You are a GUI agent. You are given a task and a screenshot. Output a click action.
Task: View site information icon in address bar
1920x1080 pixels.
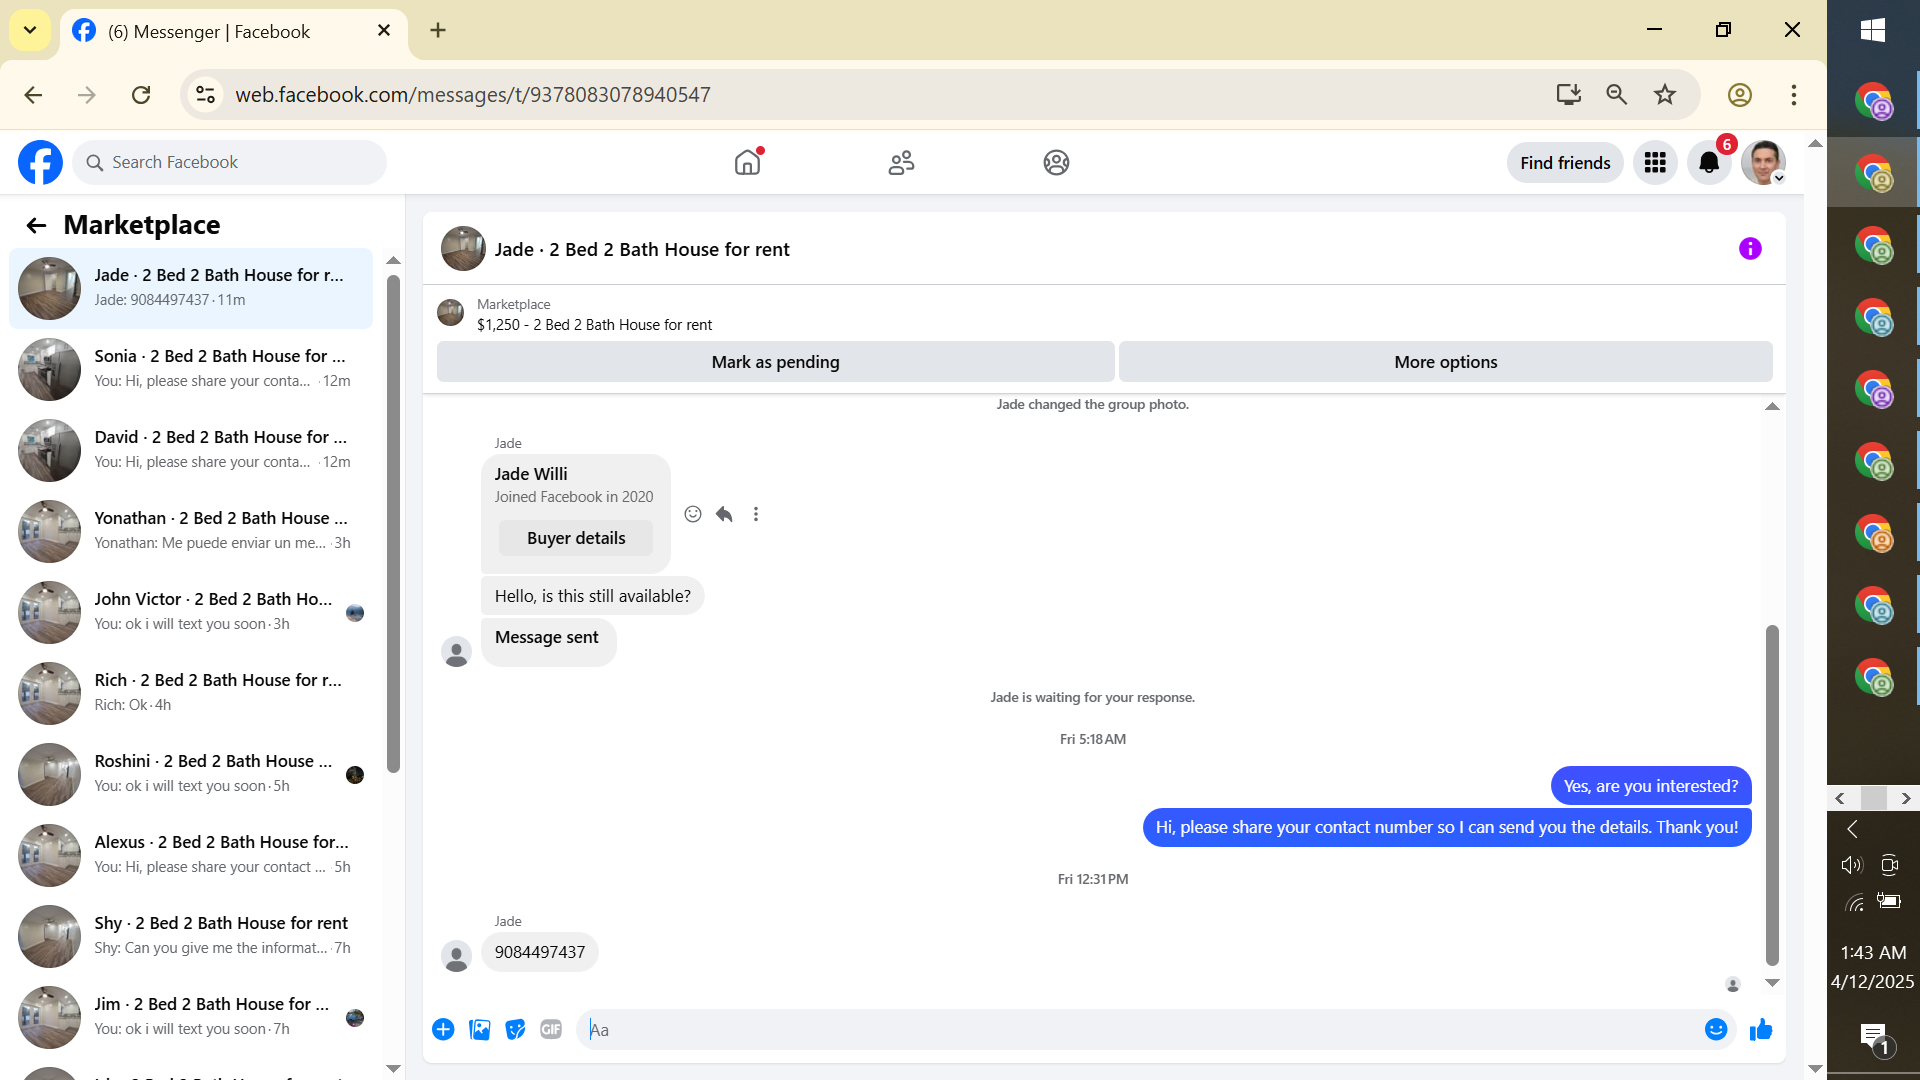click(x=205, y=94)
